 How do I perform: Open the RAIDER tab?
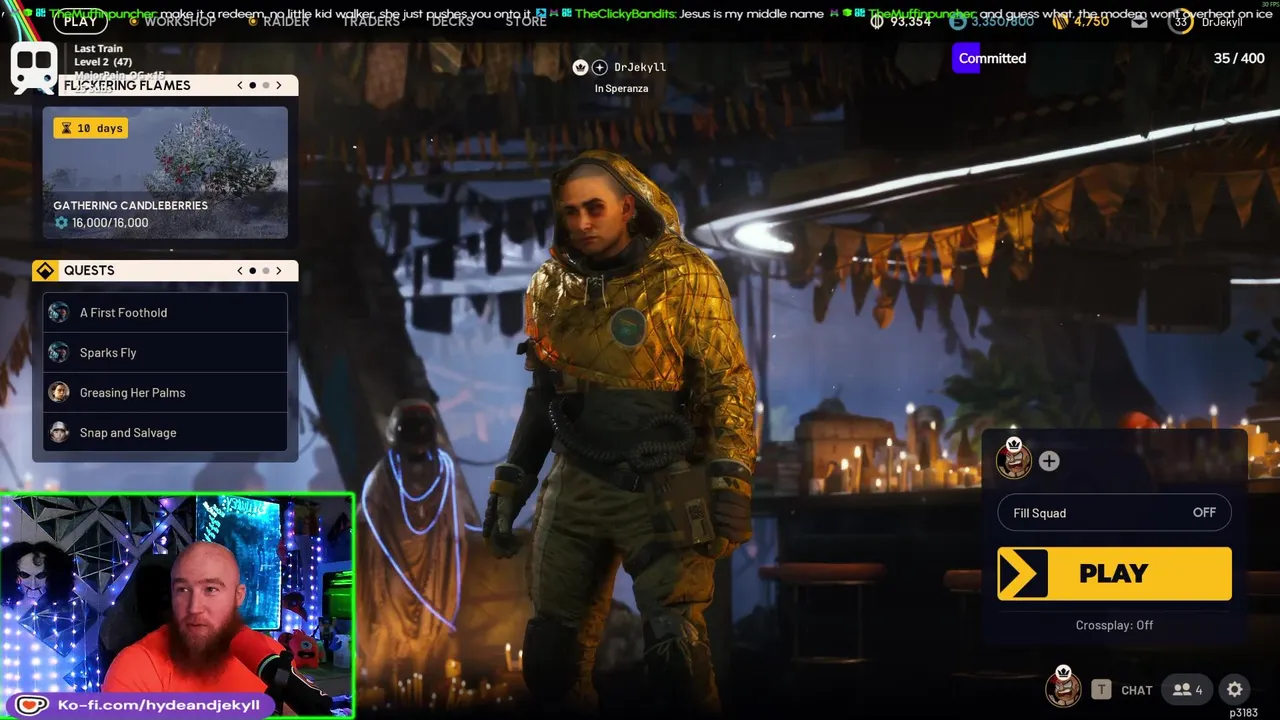point(286,21)
